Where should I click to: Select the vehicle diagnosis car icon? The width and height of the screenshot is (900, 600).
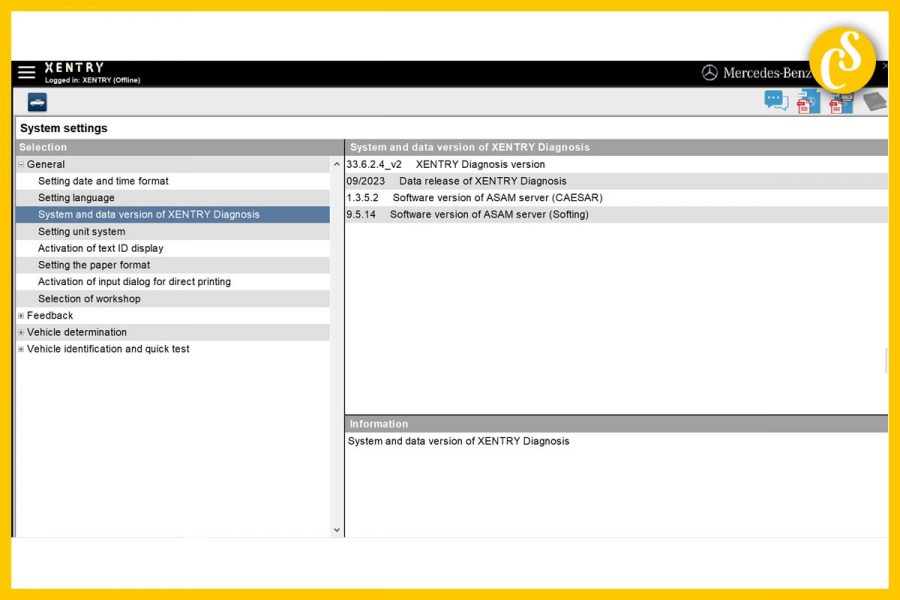[x=37, y=101]
